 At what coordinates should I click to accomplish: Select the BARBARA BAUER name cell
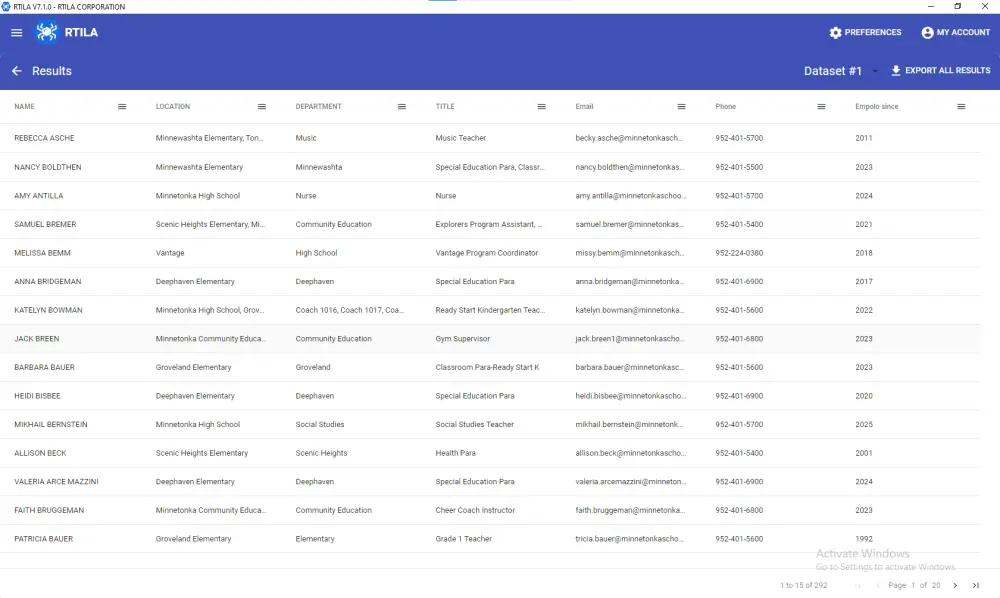coord(44,367)
